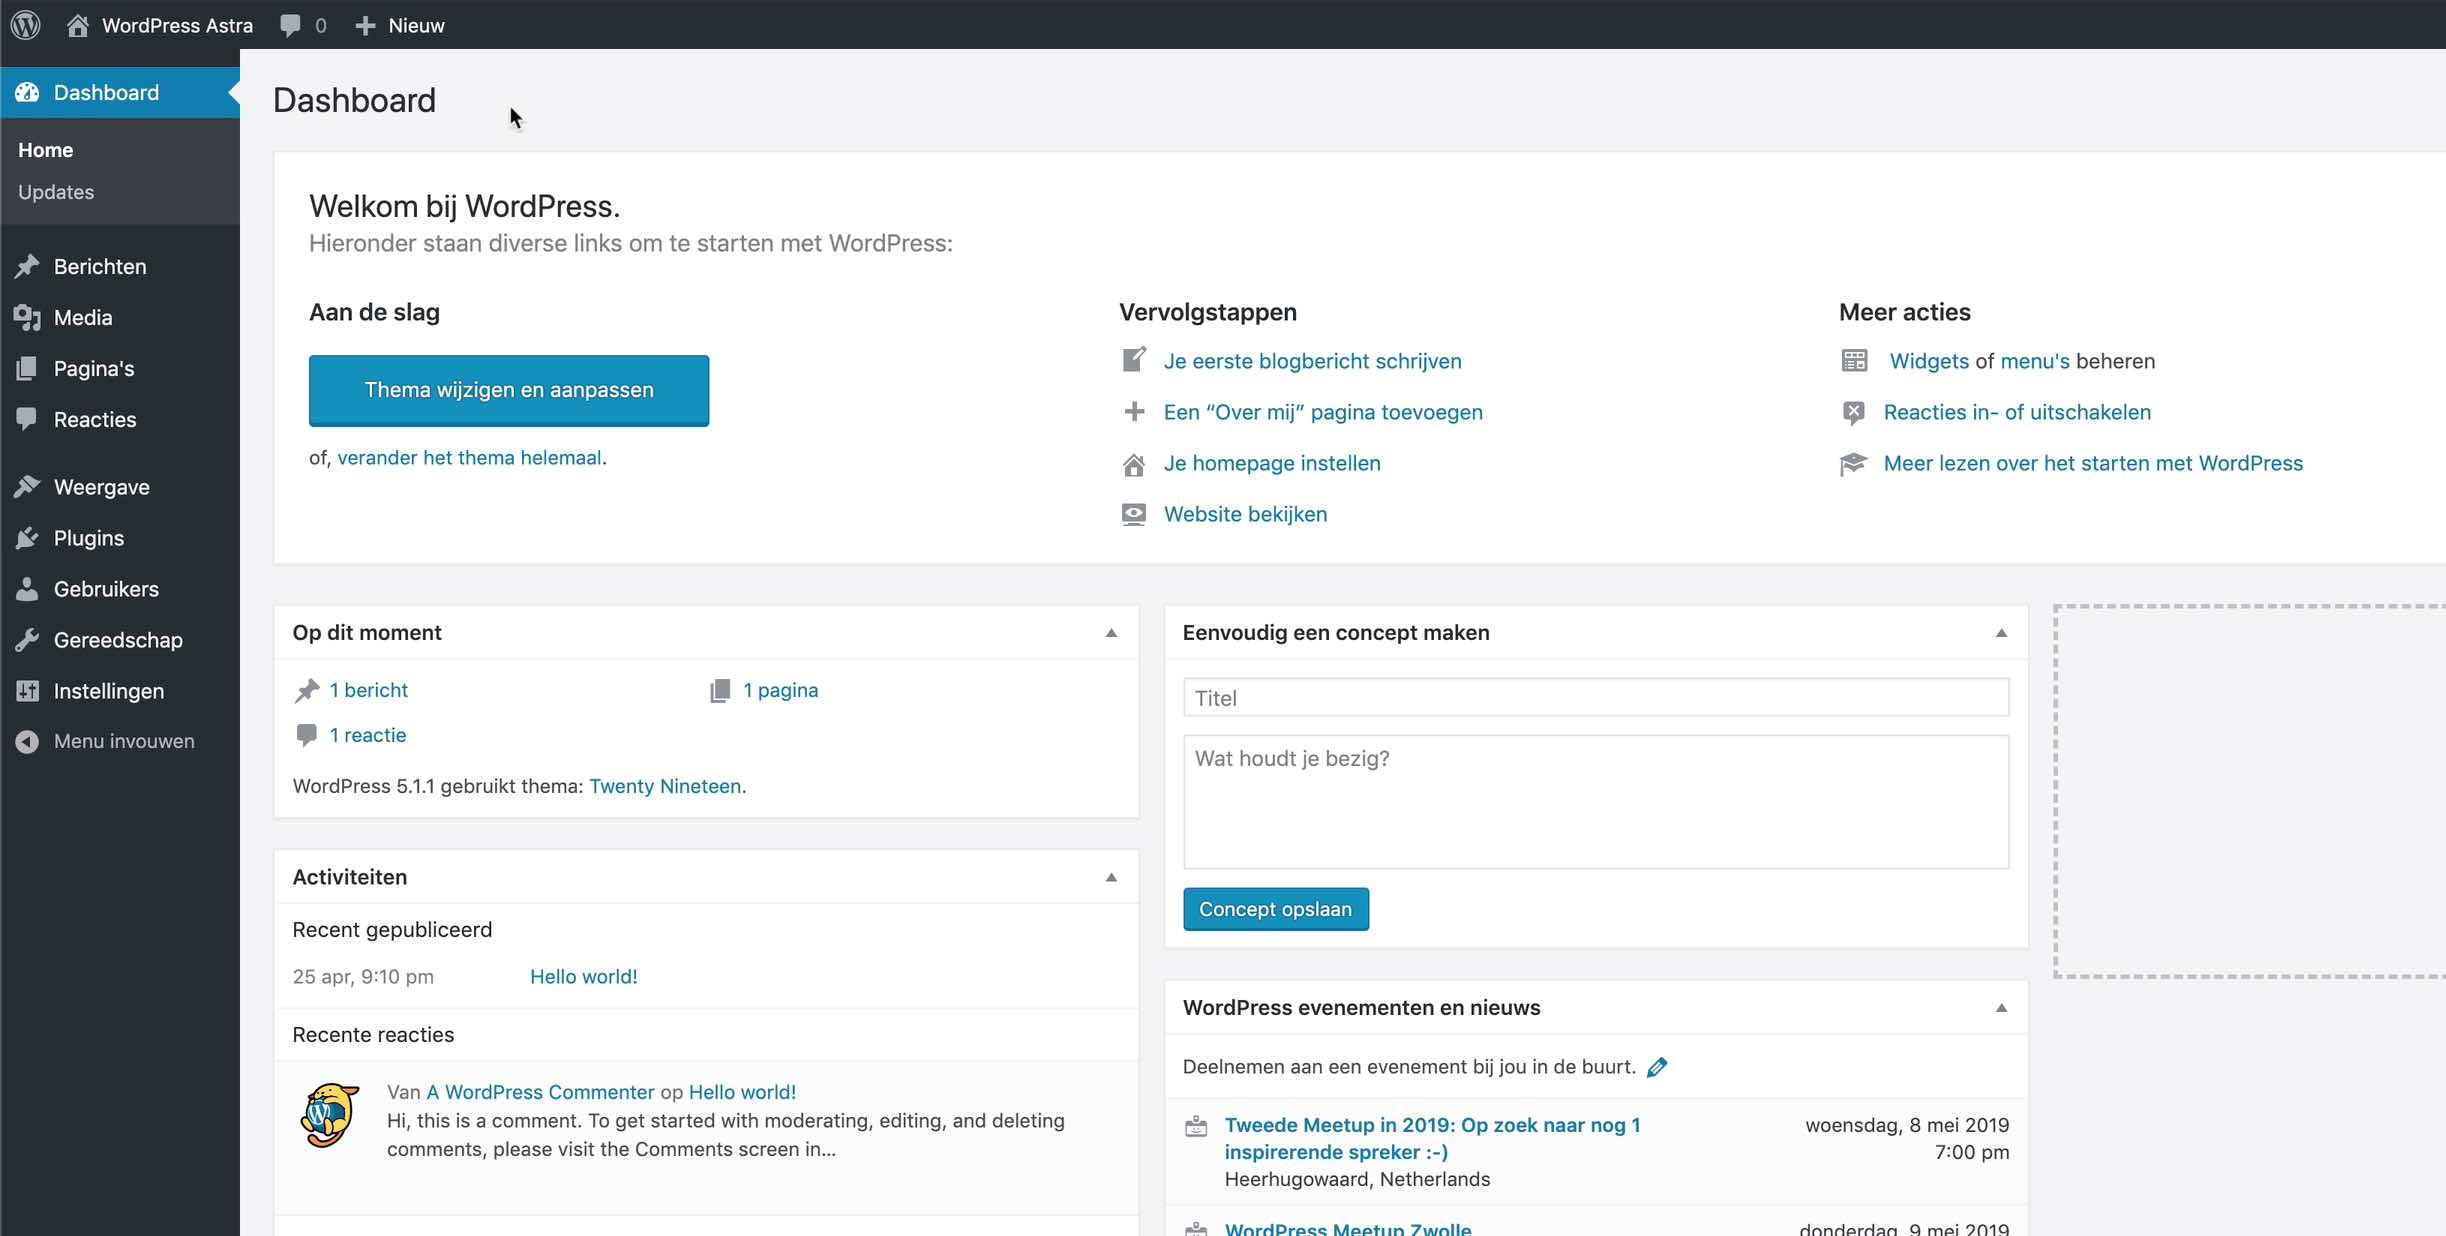Toggle the Eenvoudig een concept maken panel
This screenshot has height=1236, width=2446.
click(x=2001, y=633)
